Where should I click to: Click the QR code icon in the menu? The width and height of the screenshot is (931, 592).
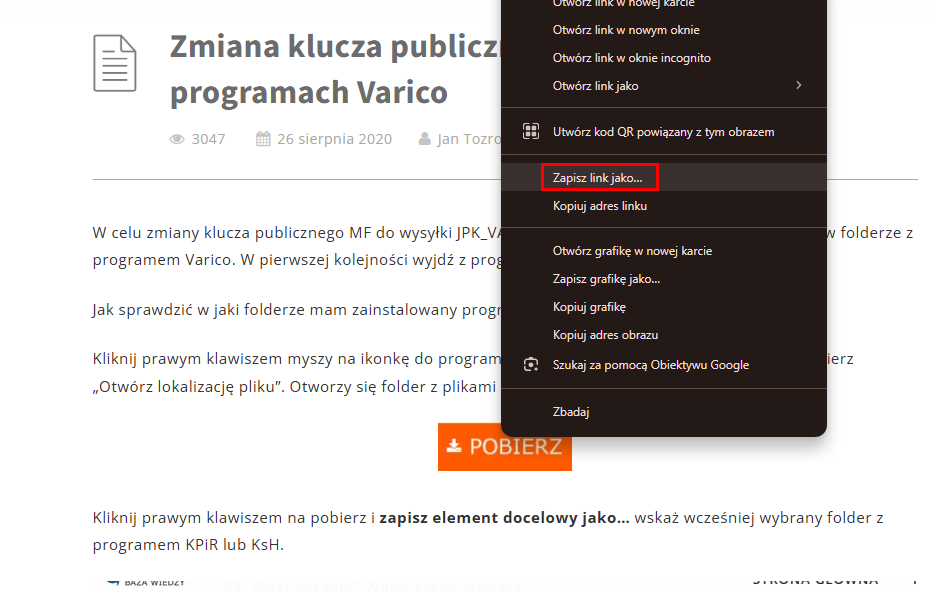click(x=531, y=131)
